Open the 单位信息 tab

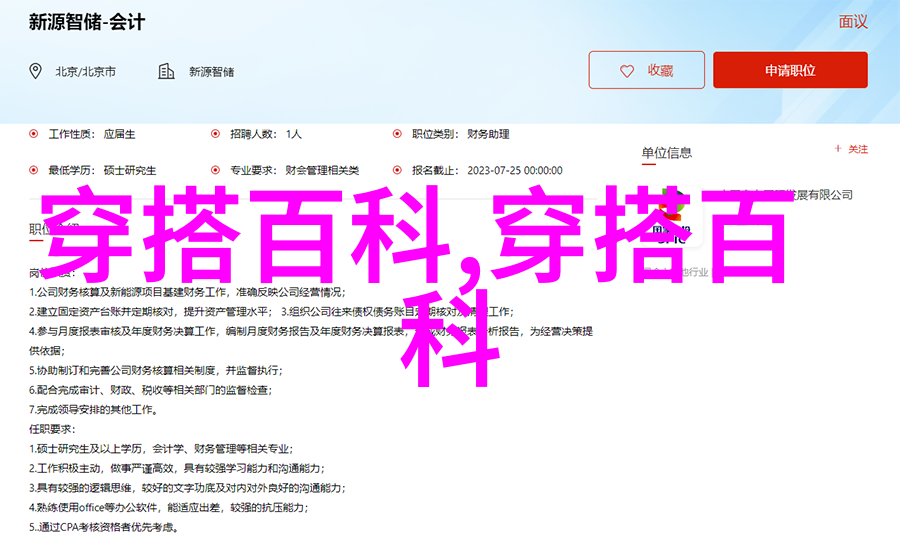666,153
